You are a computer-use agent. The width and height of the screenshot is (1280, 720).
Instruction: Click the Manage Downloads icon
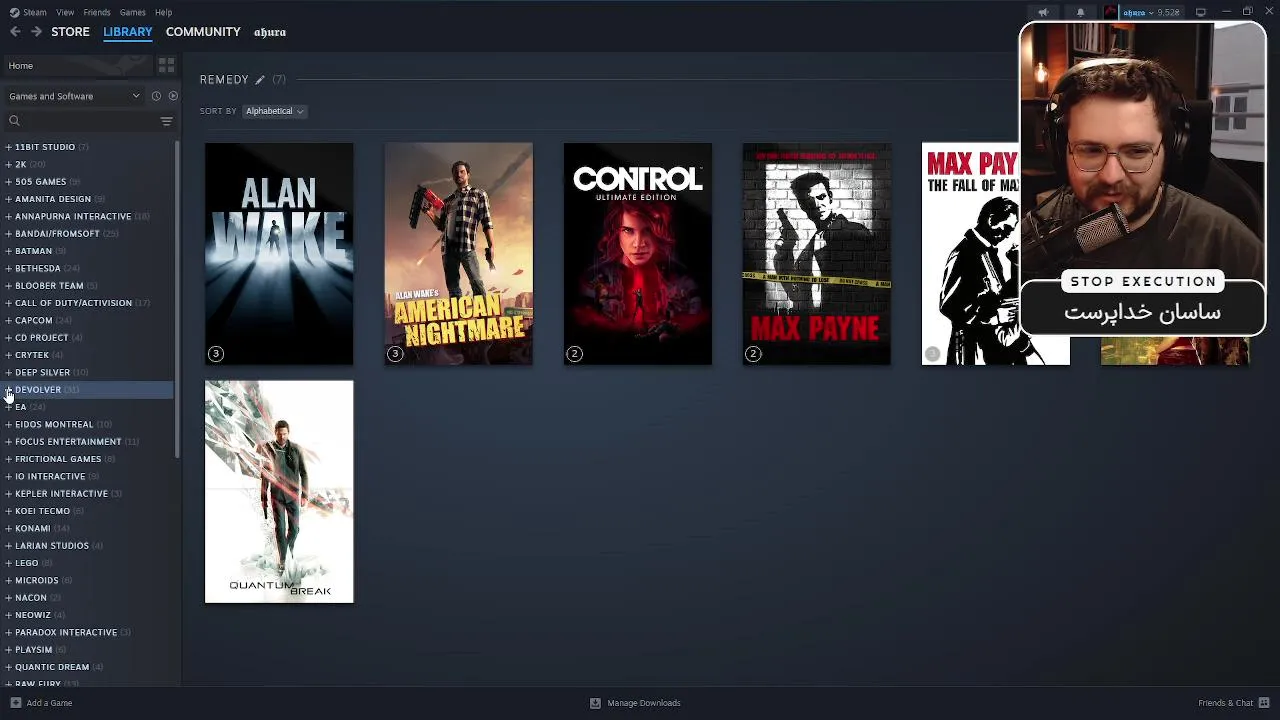[595, 703]
